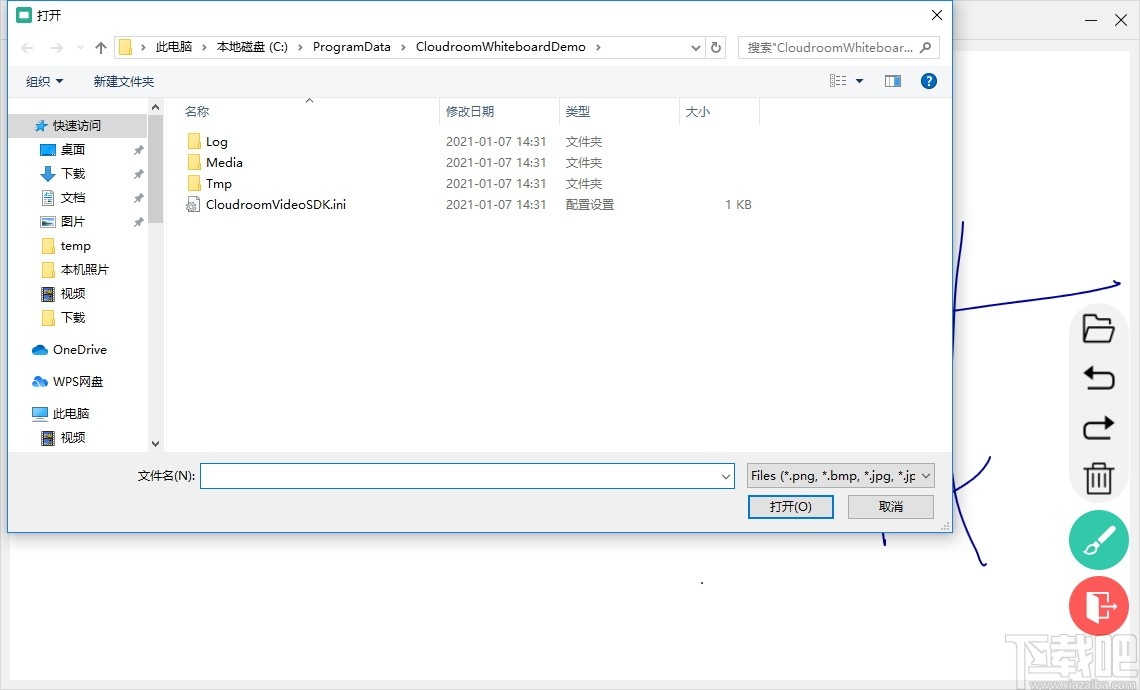Select 此电脑 in navigation pane

[x=71, y=414]
